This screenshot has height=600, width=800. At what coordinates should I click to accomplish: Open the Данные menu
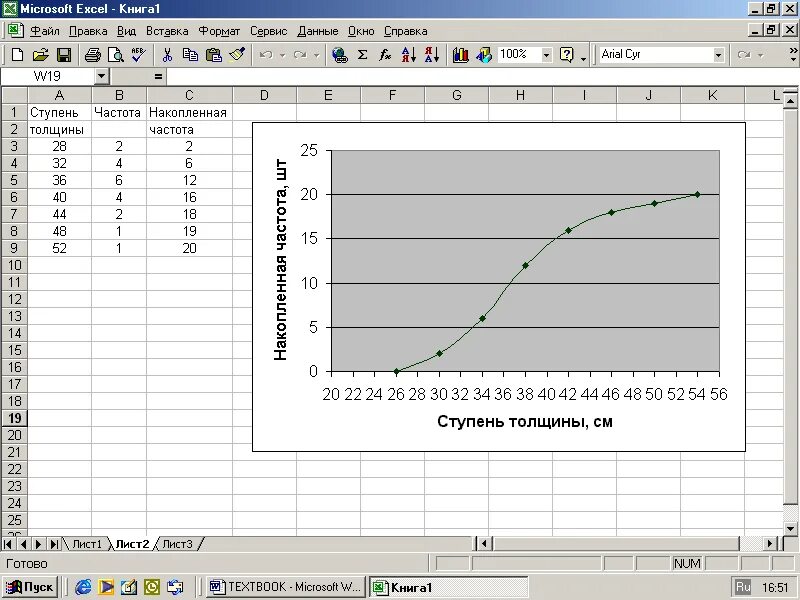[x=317, y=31]
